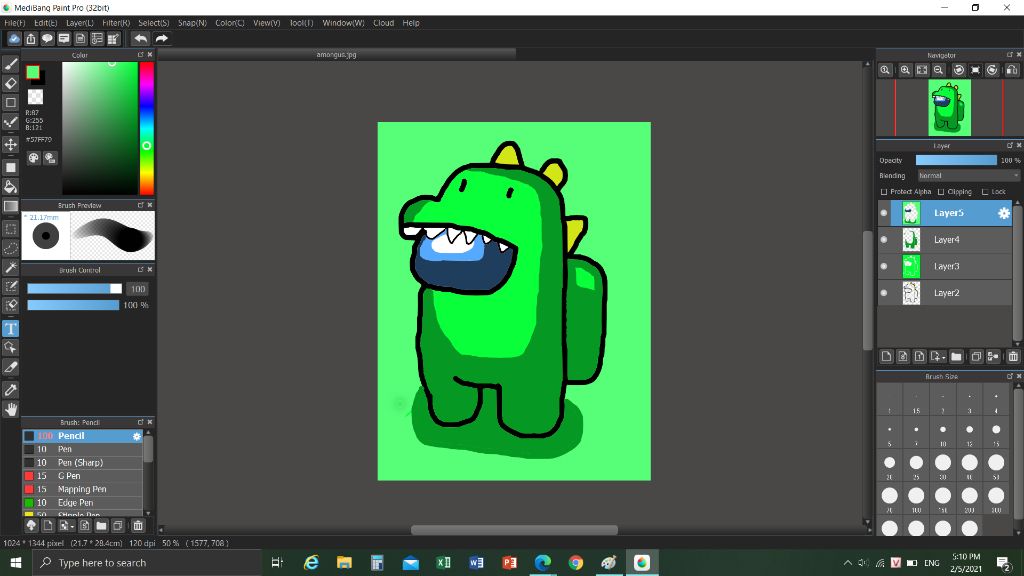Click the export upload icon in toolbar

click(31, 39)
